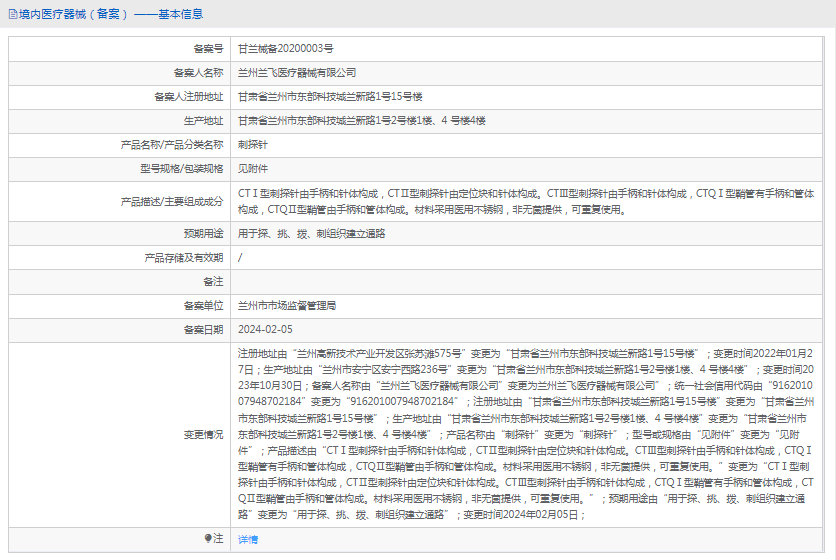Click the 变更情况 change history paragraph
Screen dimensions: 836x560
526,434
